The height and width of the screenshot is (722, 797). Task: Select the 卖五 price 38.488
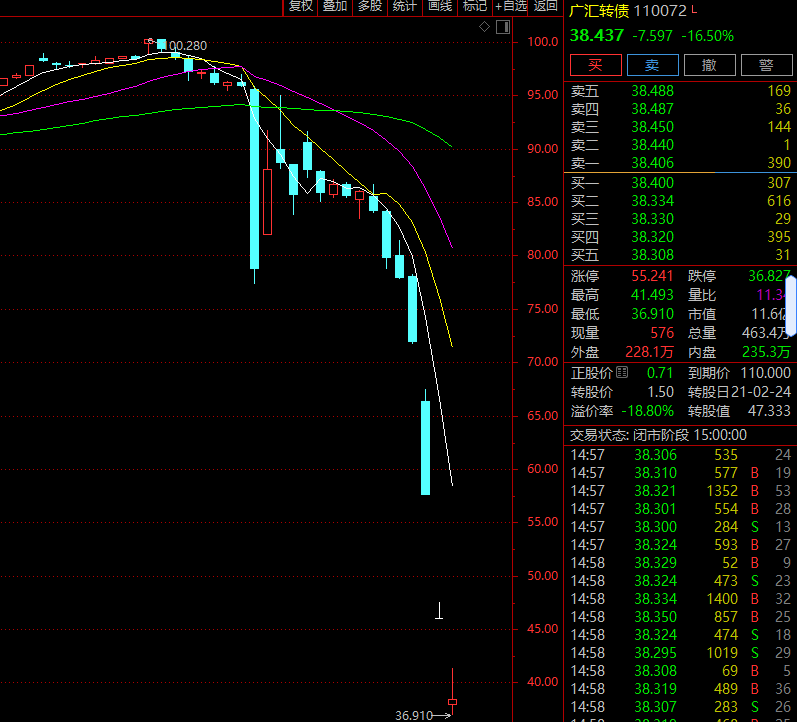tap(653, 91)
